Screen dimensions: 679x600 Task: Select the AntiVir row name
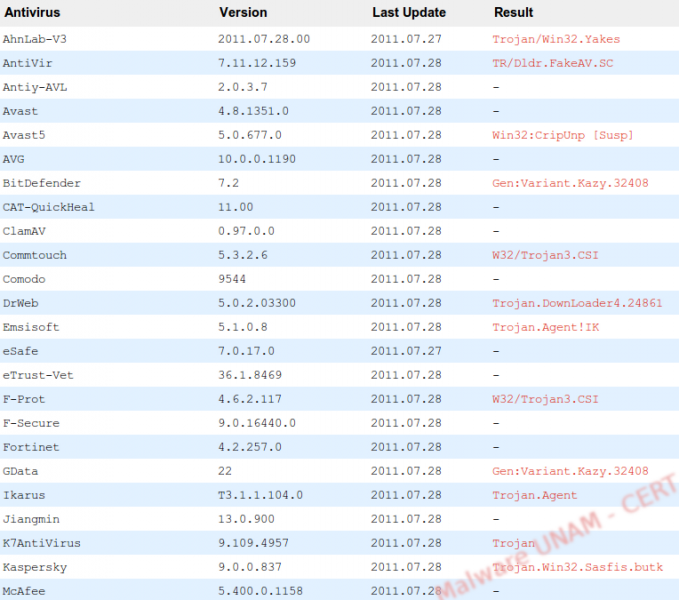[x=27, y=63]
